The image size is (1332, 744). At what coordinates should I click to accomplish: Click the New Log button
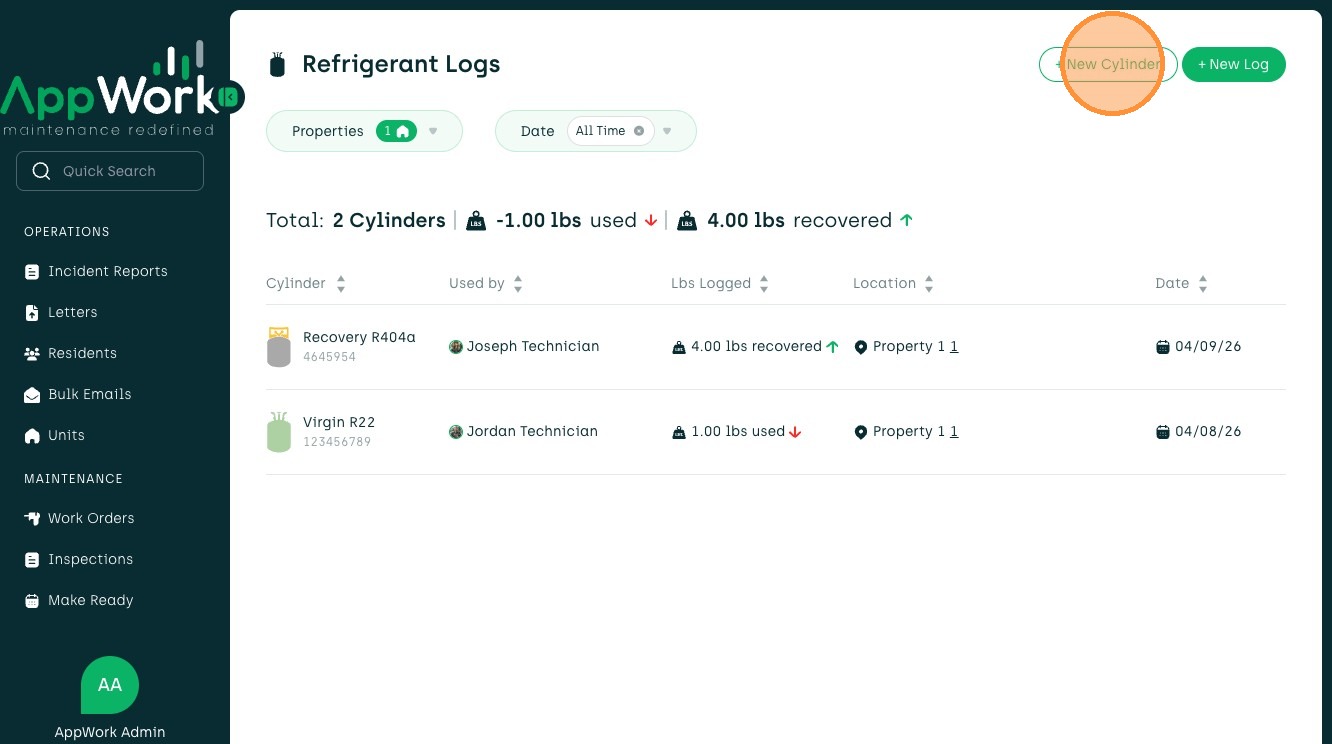1233,64
